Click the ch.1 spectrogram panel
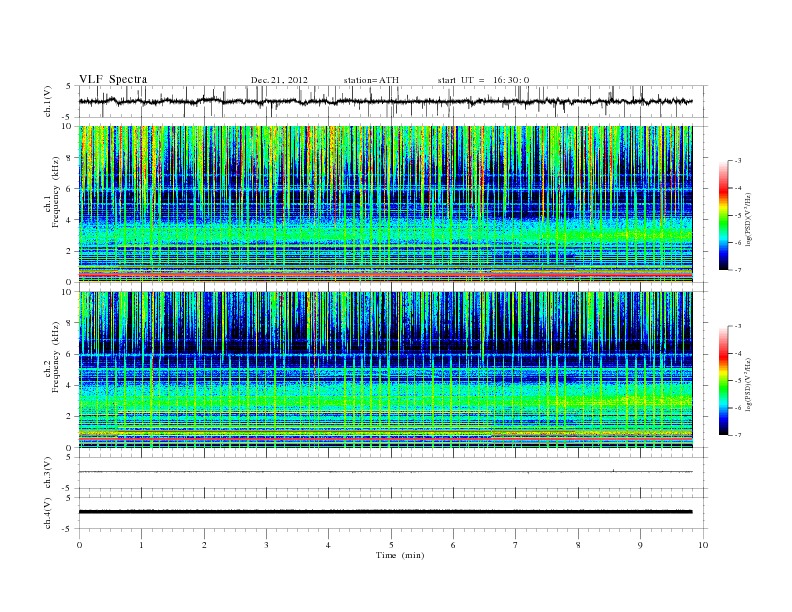The width and height of the screenshot is (792, 612). click(385, 204)
